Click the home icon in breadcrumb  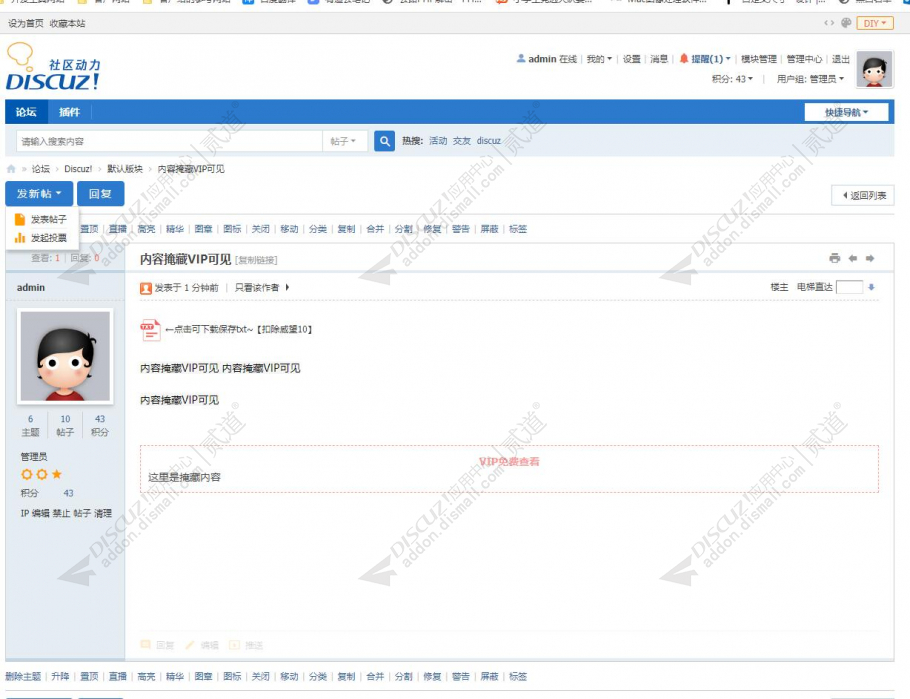coord(11,169)
